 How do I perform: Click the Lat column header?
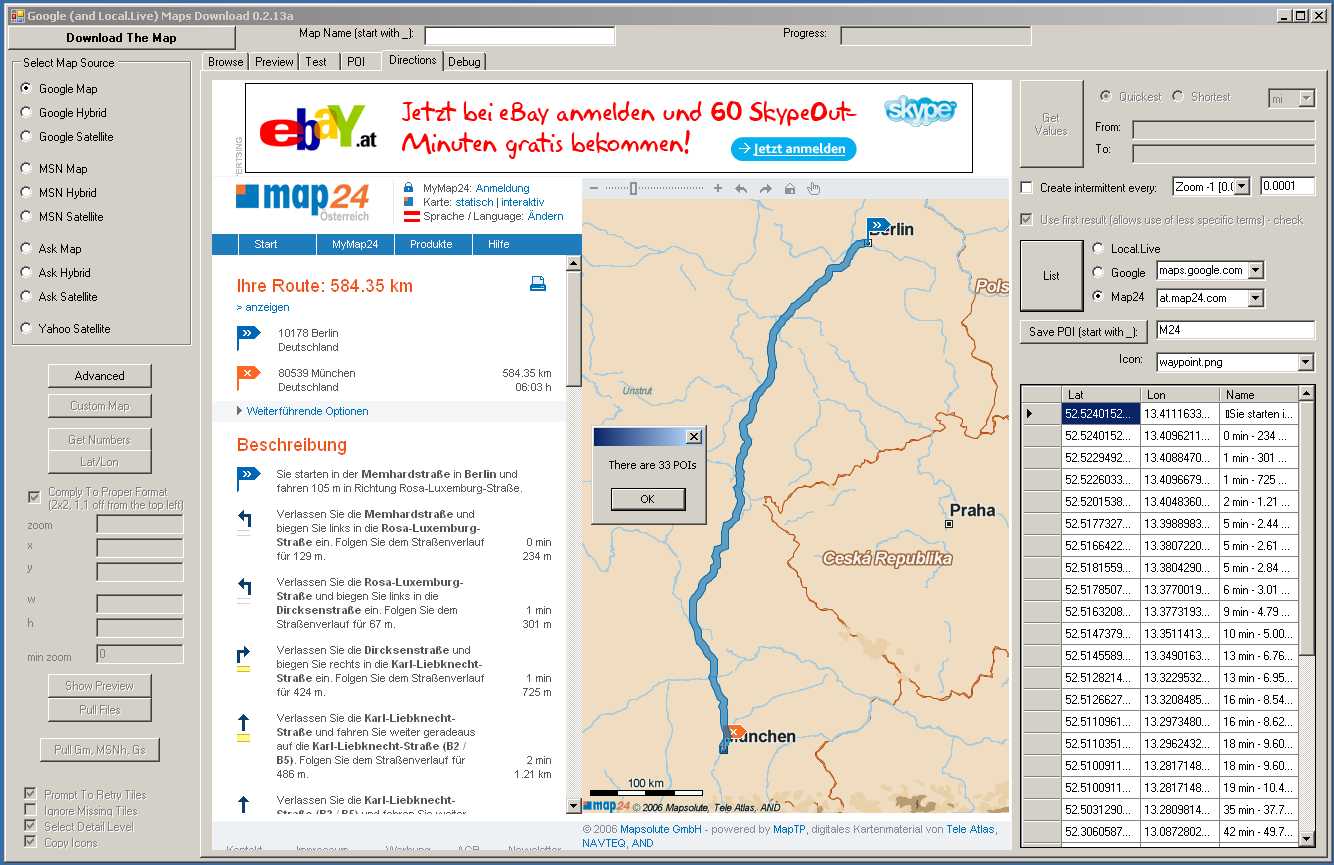coord(1100,394)
